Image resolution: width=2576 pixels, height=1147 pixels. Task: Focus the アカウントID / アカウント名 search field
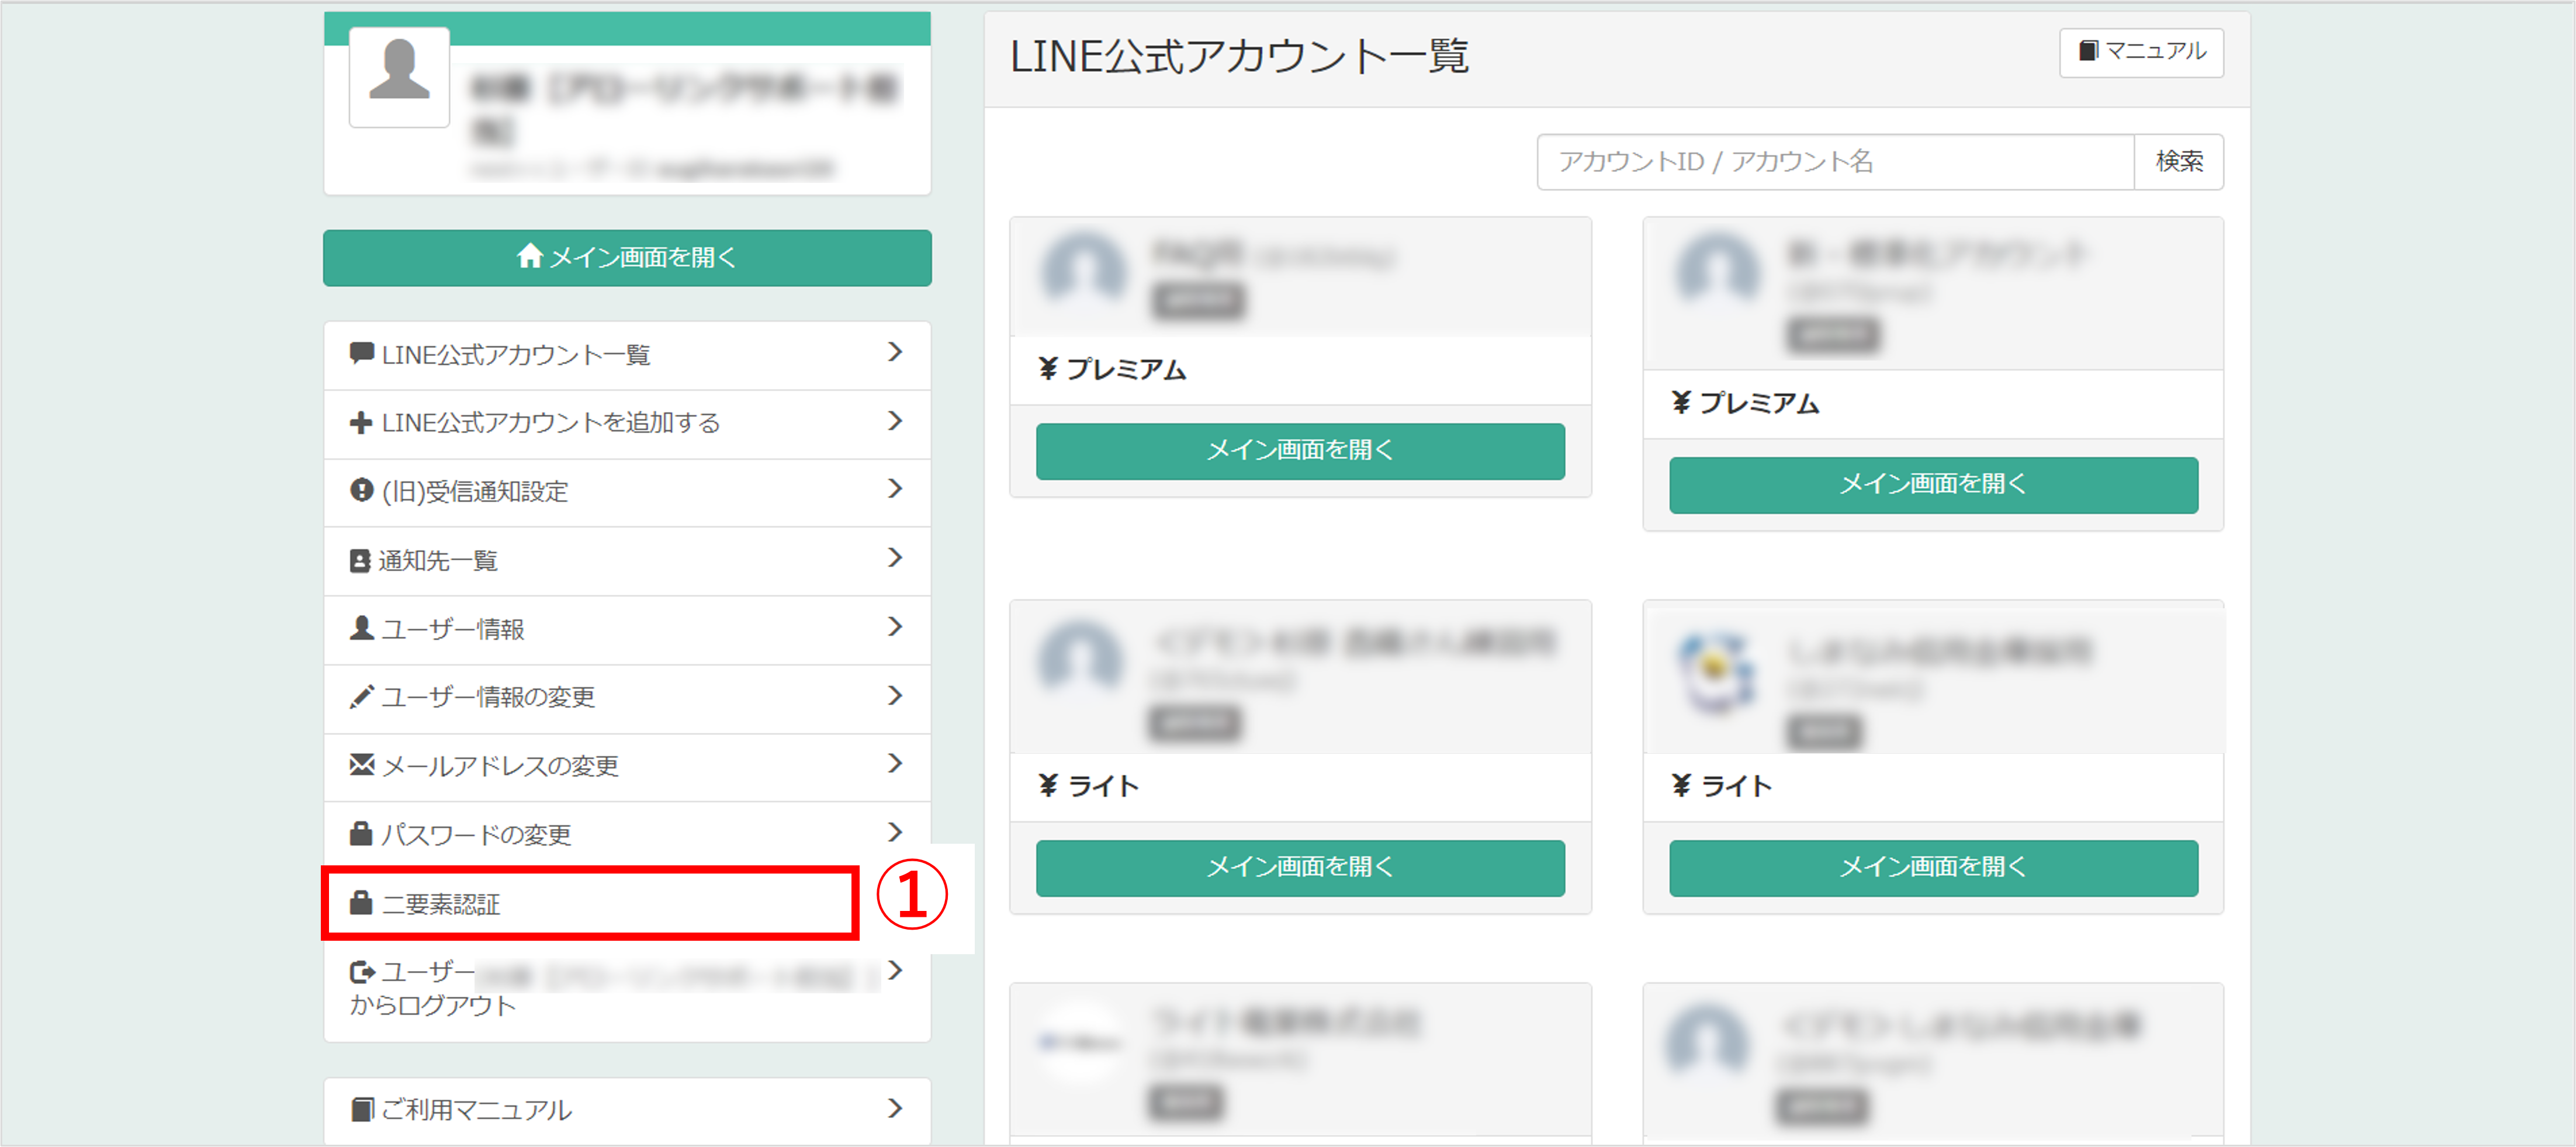tap(1835, 162)
